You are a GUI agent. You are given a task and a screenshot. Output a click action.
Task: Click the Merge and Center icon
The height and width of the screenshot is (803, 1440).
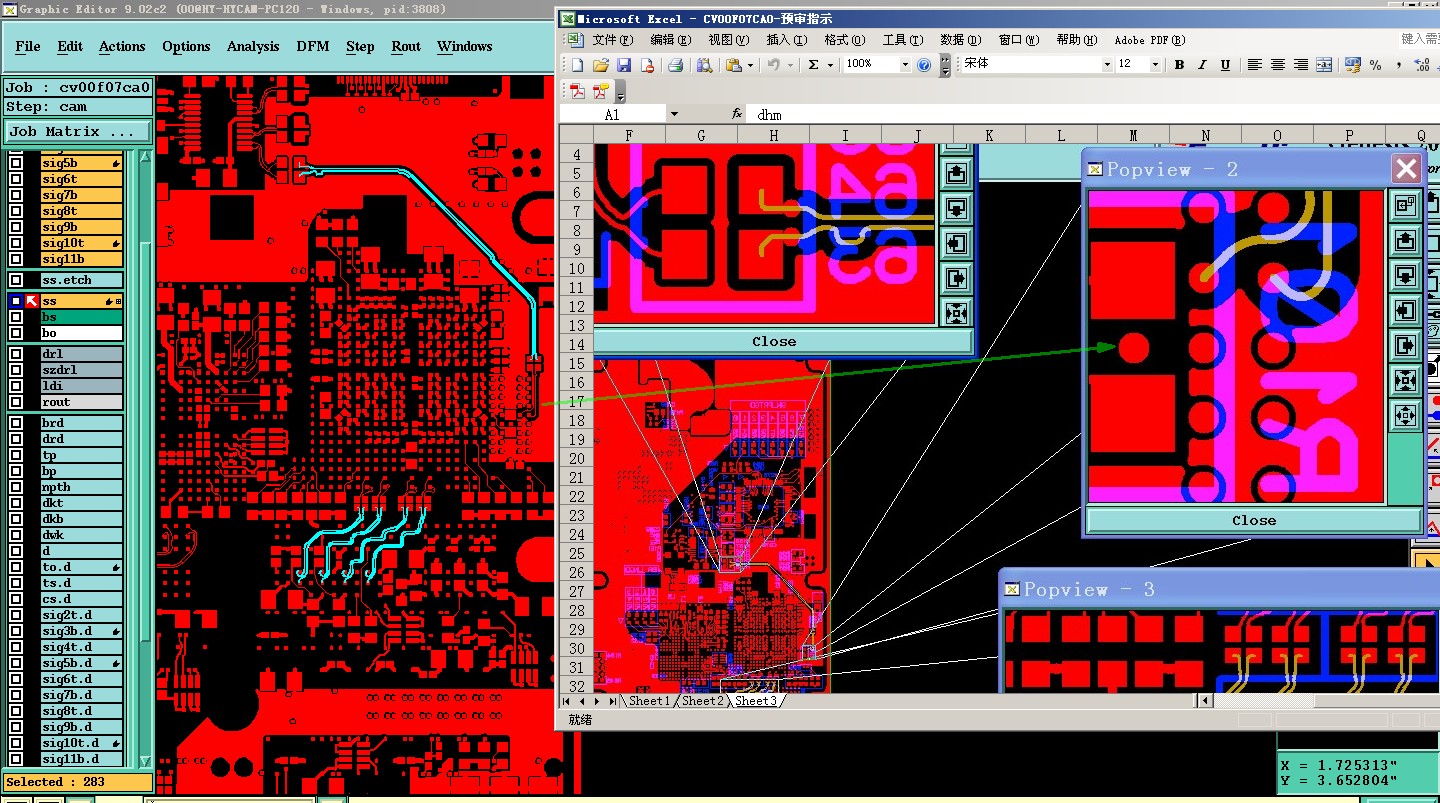(x=1324, y=65)
